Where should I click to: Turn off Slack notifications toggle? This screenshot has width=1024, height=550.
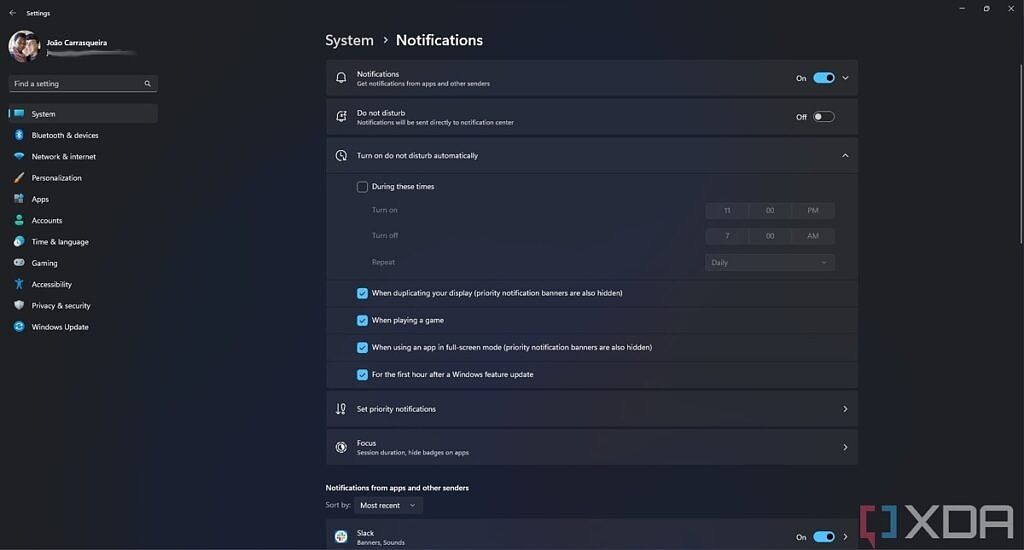pyautogui.click(x=824, y=537)
